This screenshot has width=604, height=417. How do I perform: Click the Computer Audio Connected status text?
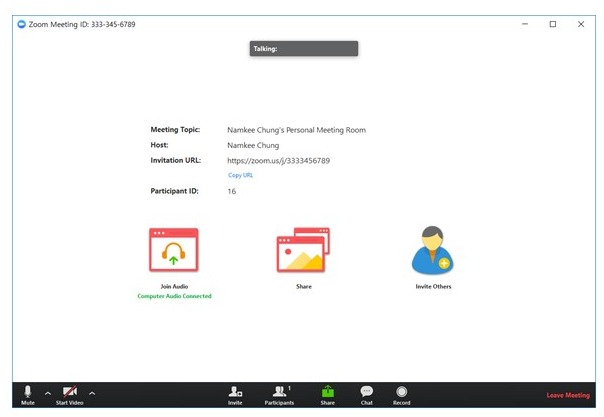174,296
